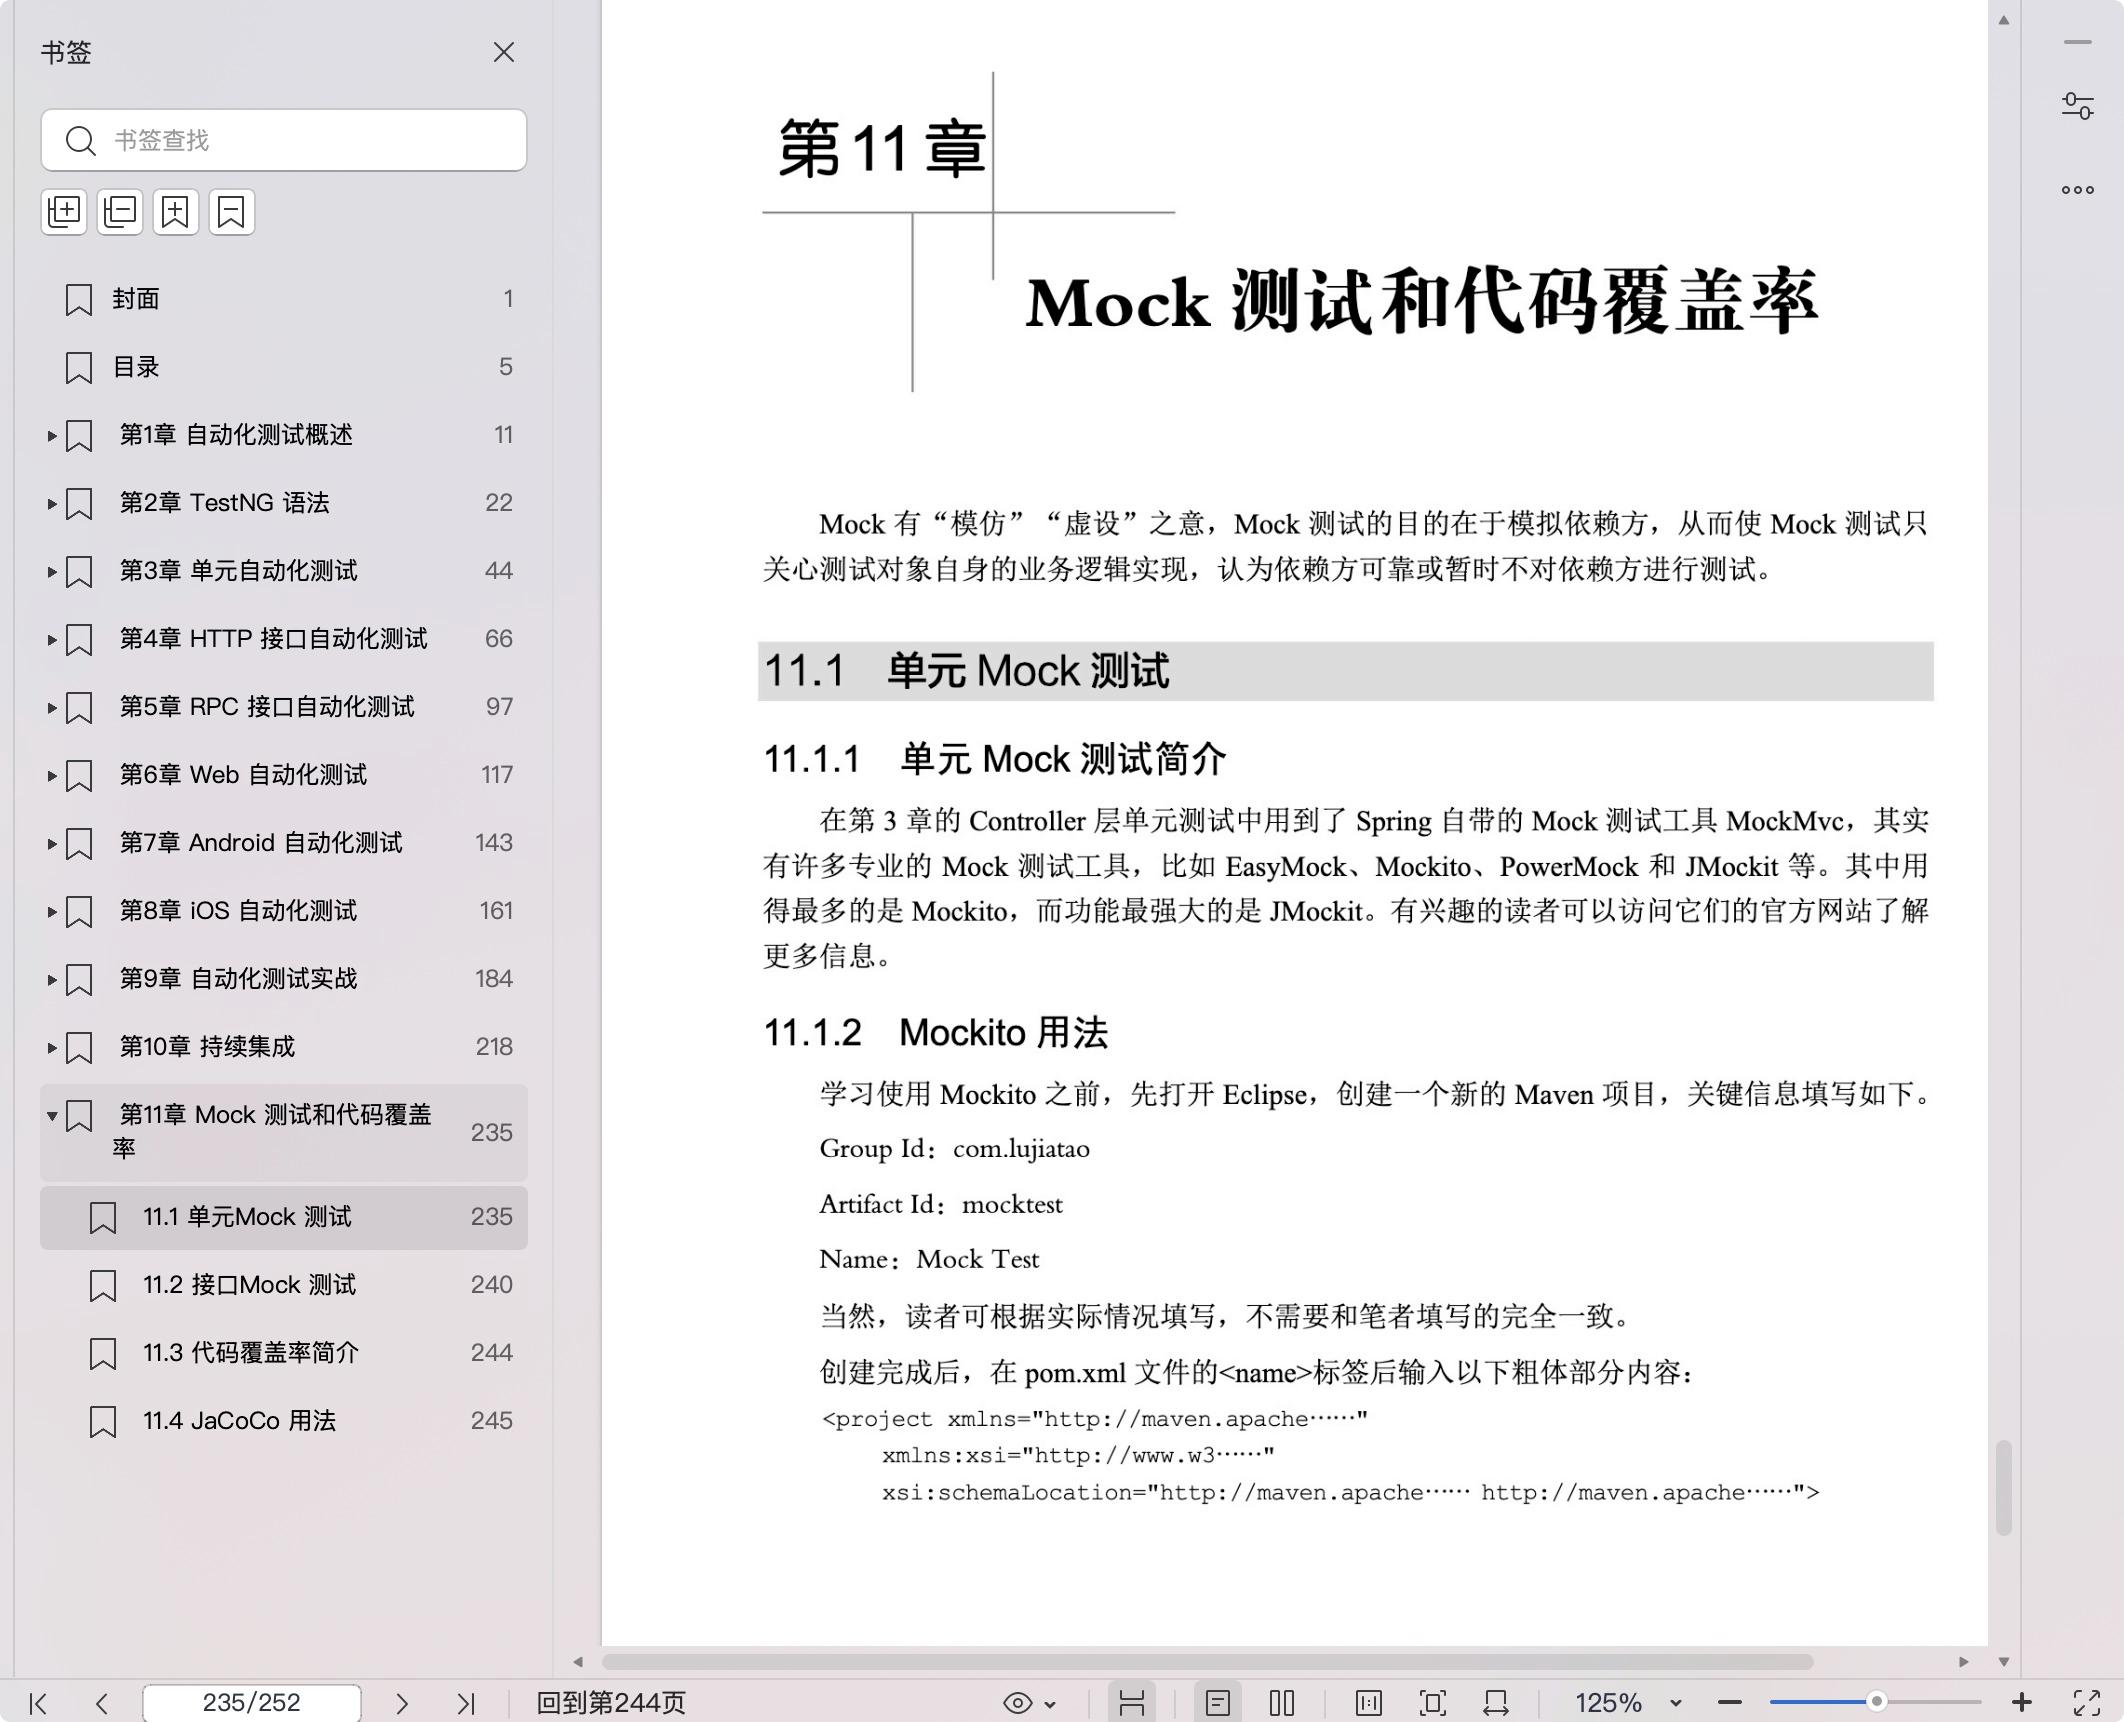
Task: Select 11.4 JaCoCo 用法 bookmark
Action: click(284, 1421)
